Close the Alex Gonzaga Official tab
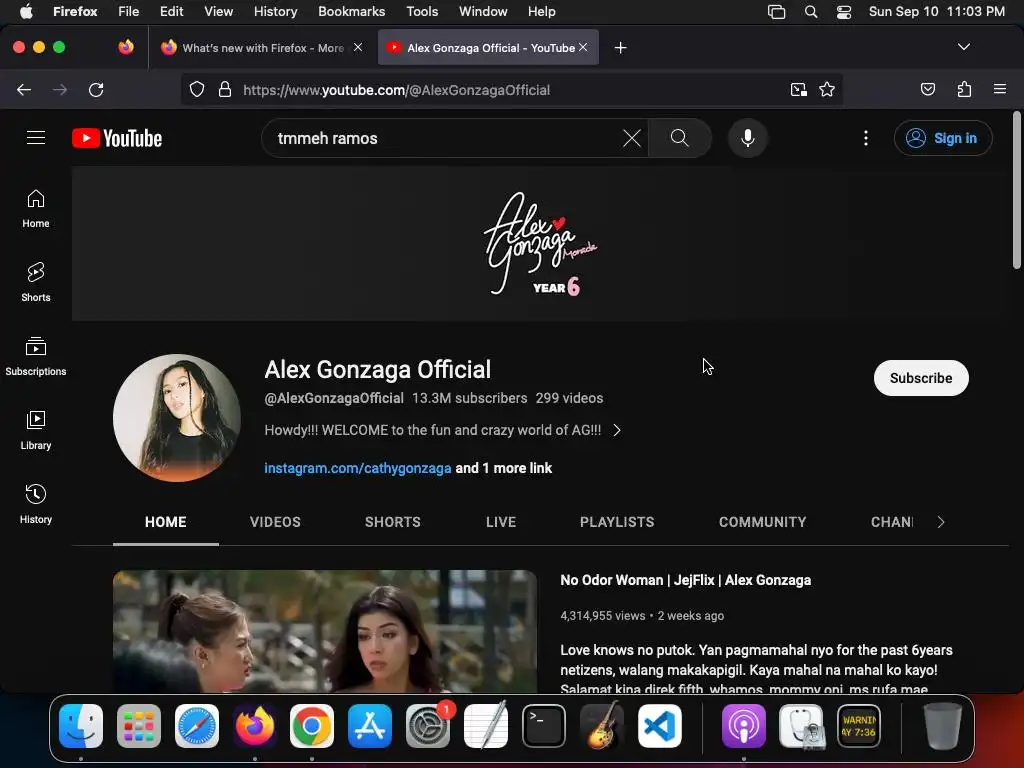This screenshot has height=768, width=1024. click(583, 47)
